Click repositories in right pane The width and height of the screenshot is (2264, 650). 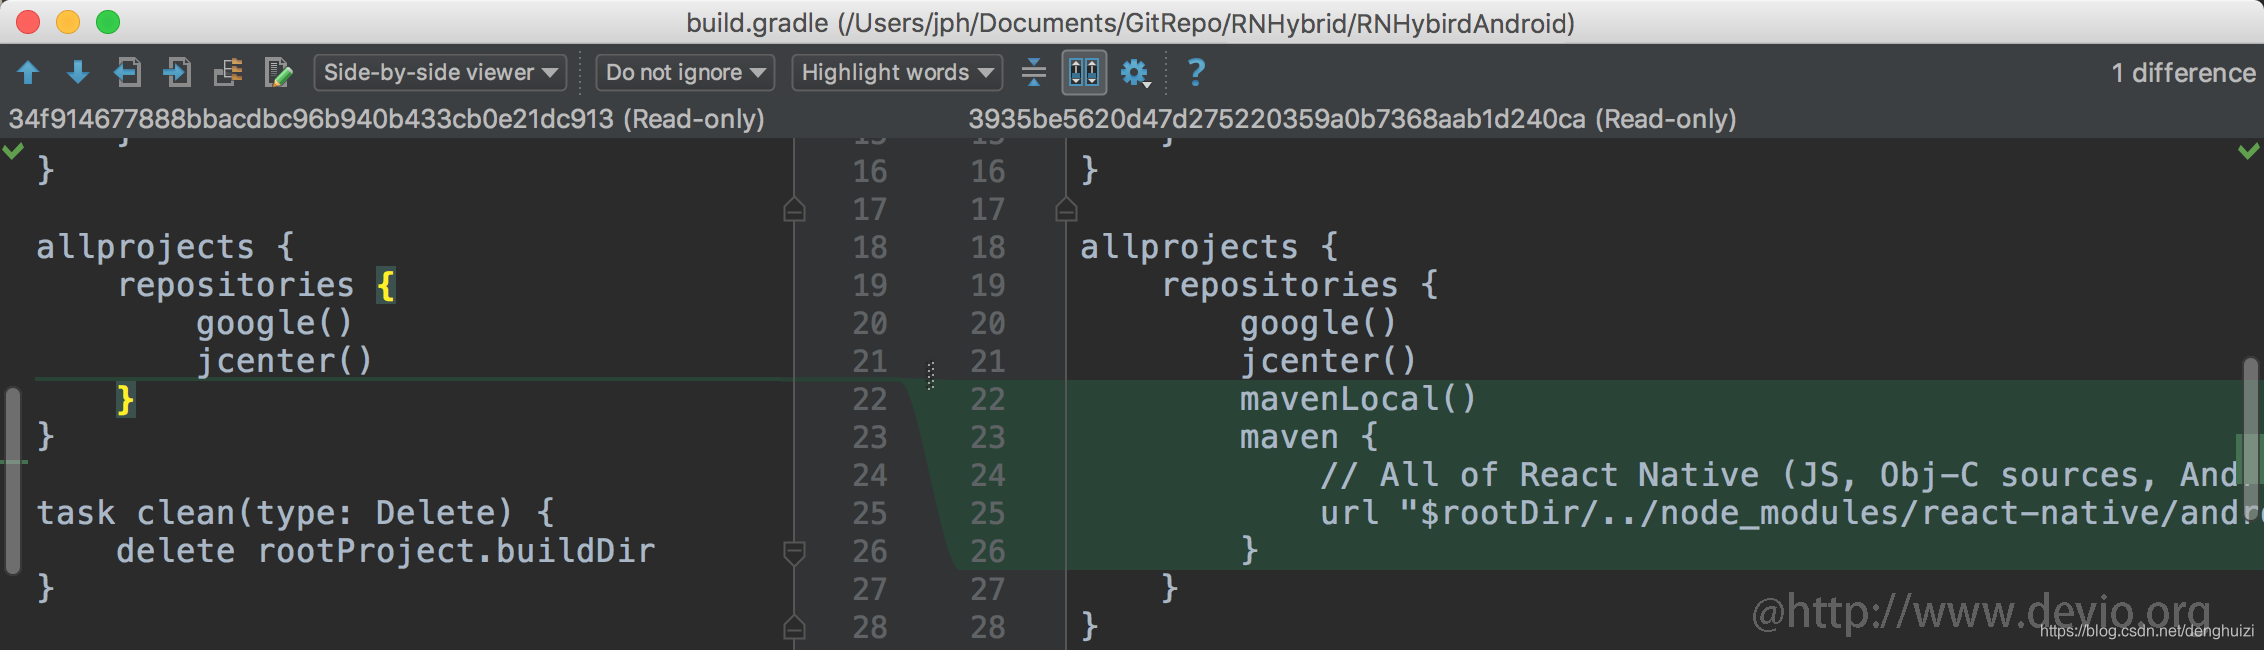pos(1280,285)
